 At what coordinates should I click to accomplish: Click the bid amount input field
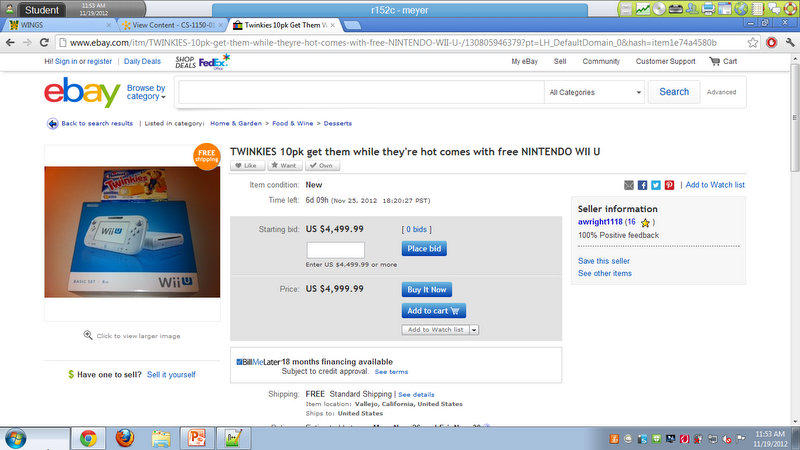tap(336, 250)
